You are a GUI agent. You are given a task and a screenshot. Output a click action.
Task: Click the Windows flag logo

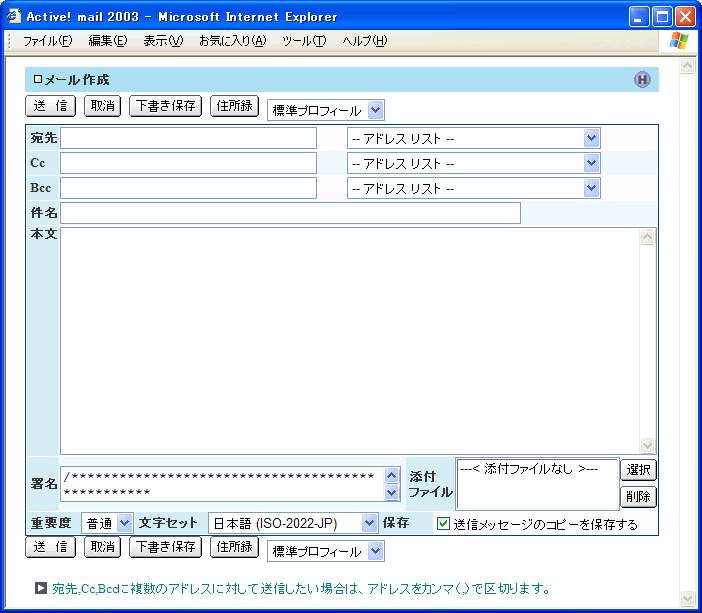pyautogui.click(x=679, y=41)
